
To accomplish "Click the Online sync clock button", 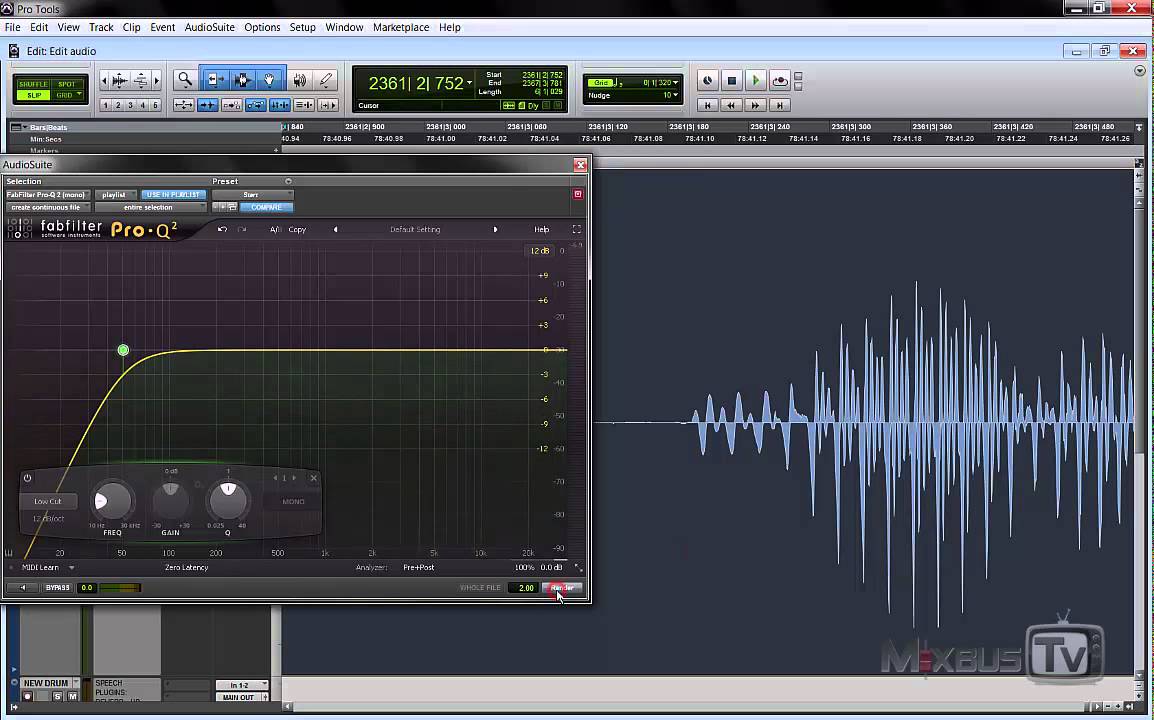I will (x=707, y=80).
